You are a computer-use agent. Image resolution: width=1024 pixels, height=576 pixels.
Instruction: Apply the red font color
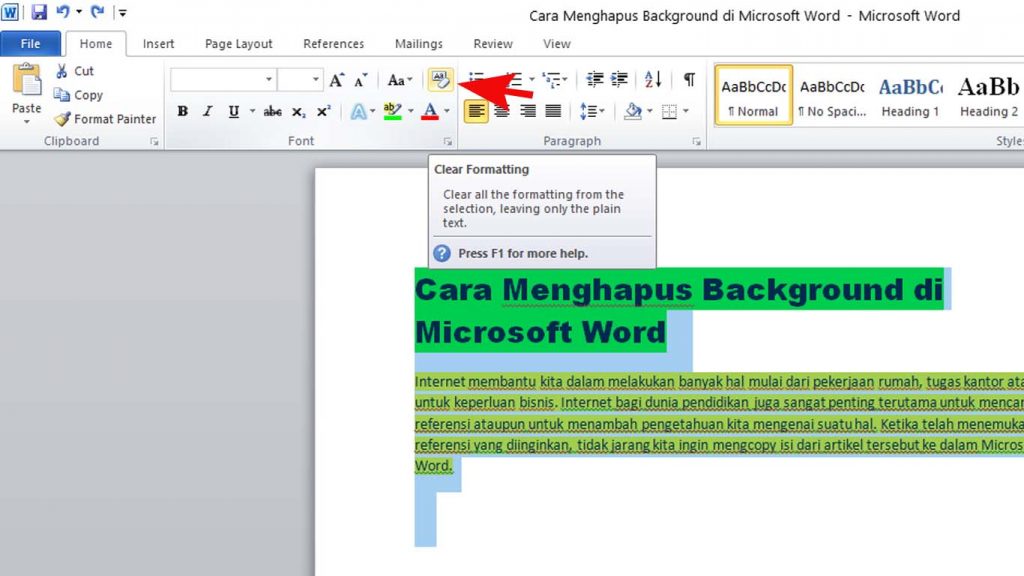coord(430,112)
